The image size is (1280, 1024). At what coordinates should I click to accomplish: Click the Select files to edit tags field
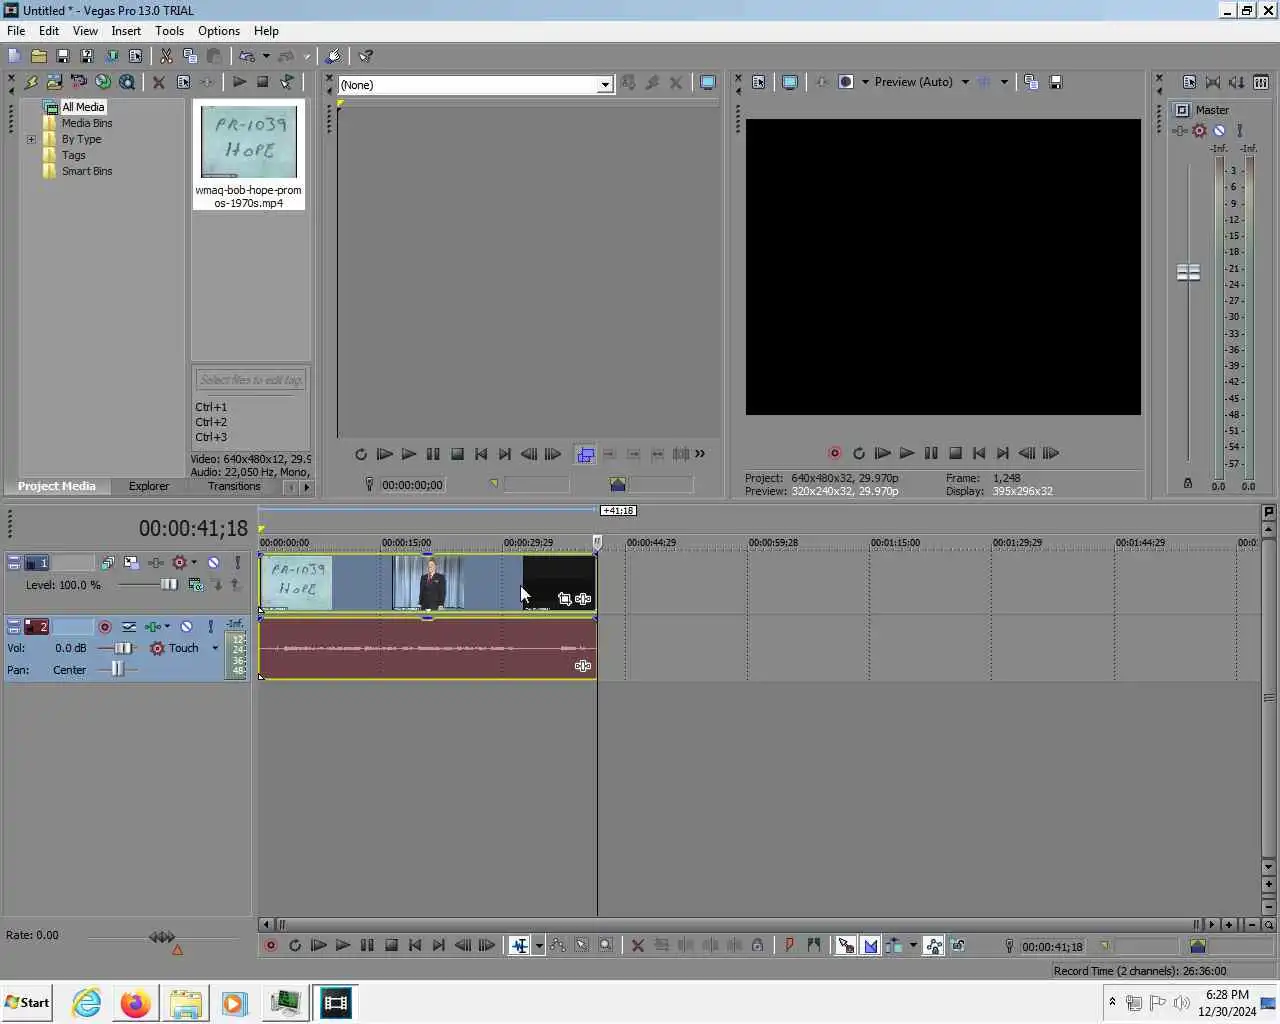point(250,380)
